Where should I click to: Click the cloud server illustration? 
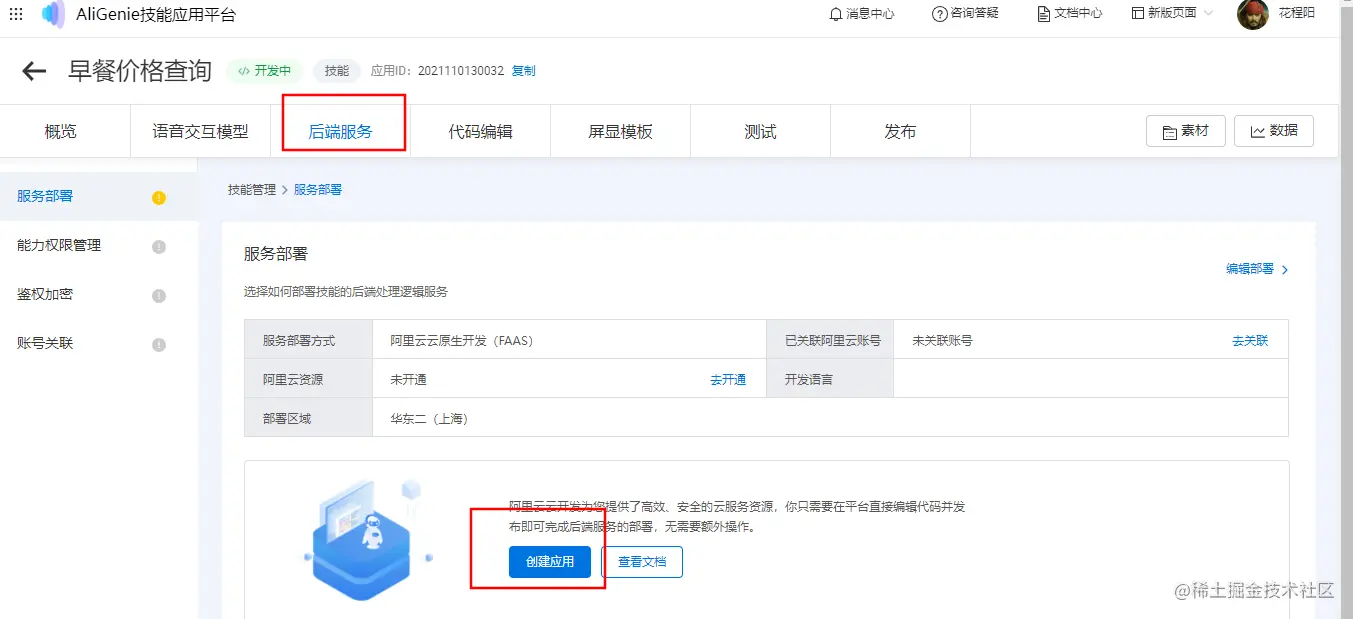tap(366, 540)
